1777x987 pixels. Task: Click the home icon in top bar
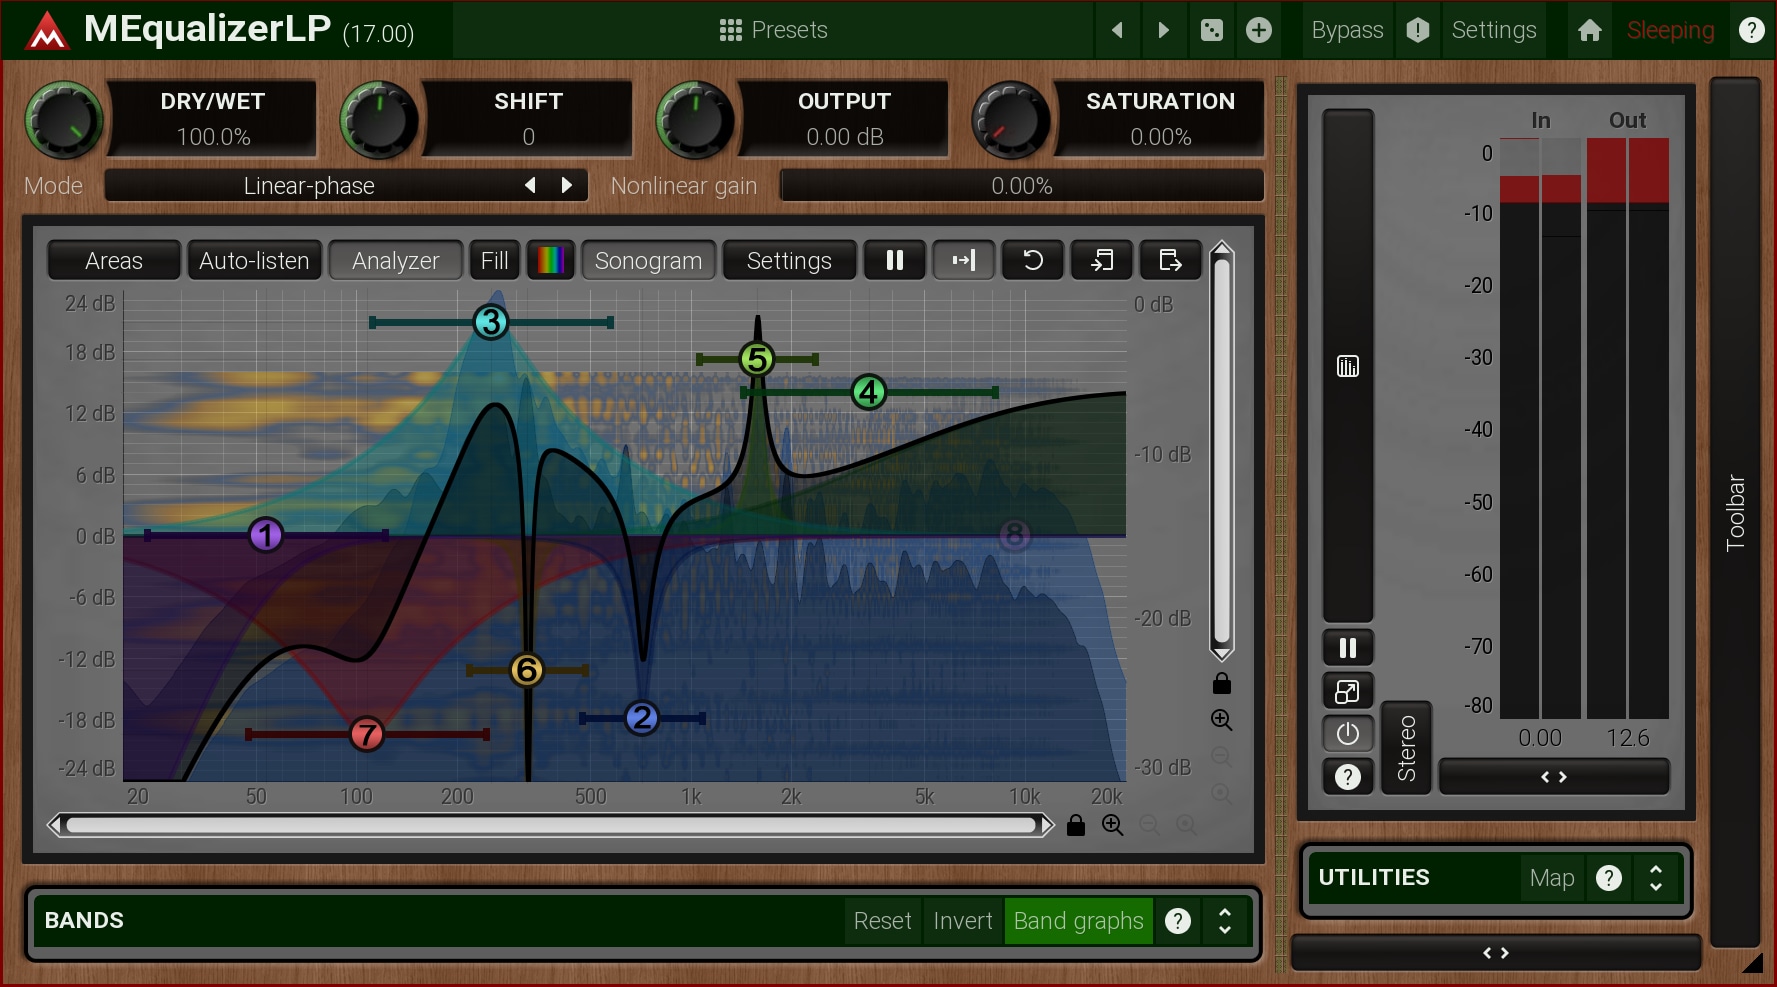coord(1589,30)
